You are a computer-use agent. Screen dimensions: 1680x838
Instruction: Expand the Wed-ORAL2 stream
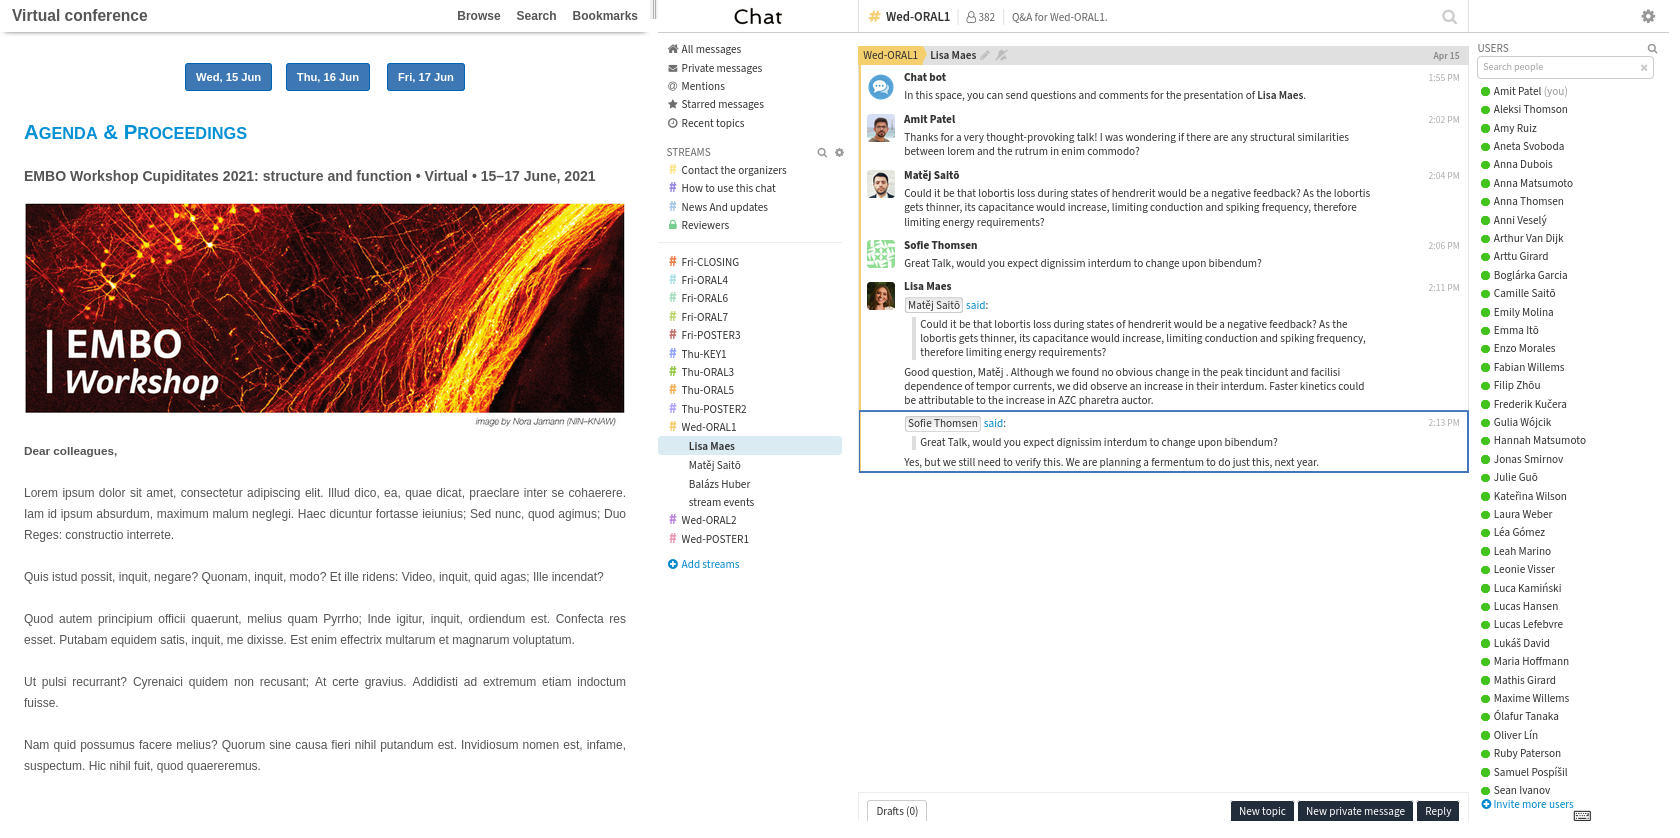click(x=708, y=521)
